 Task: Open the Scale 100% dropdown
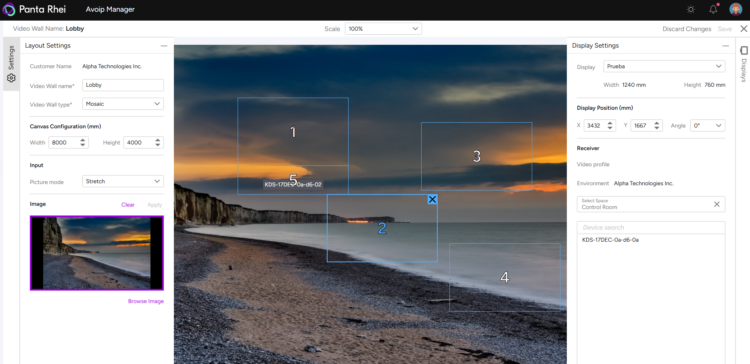[383, 29]
